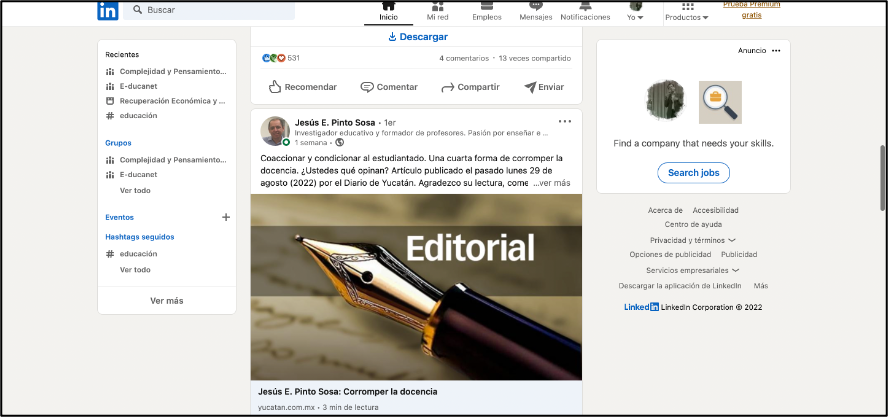
Task: Open the Productos apps dropdown
Action: point(686,12)
